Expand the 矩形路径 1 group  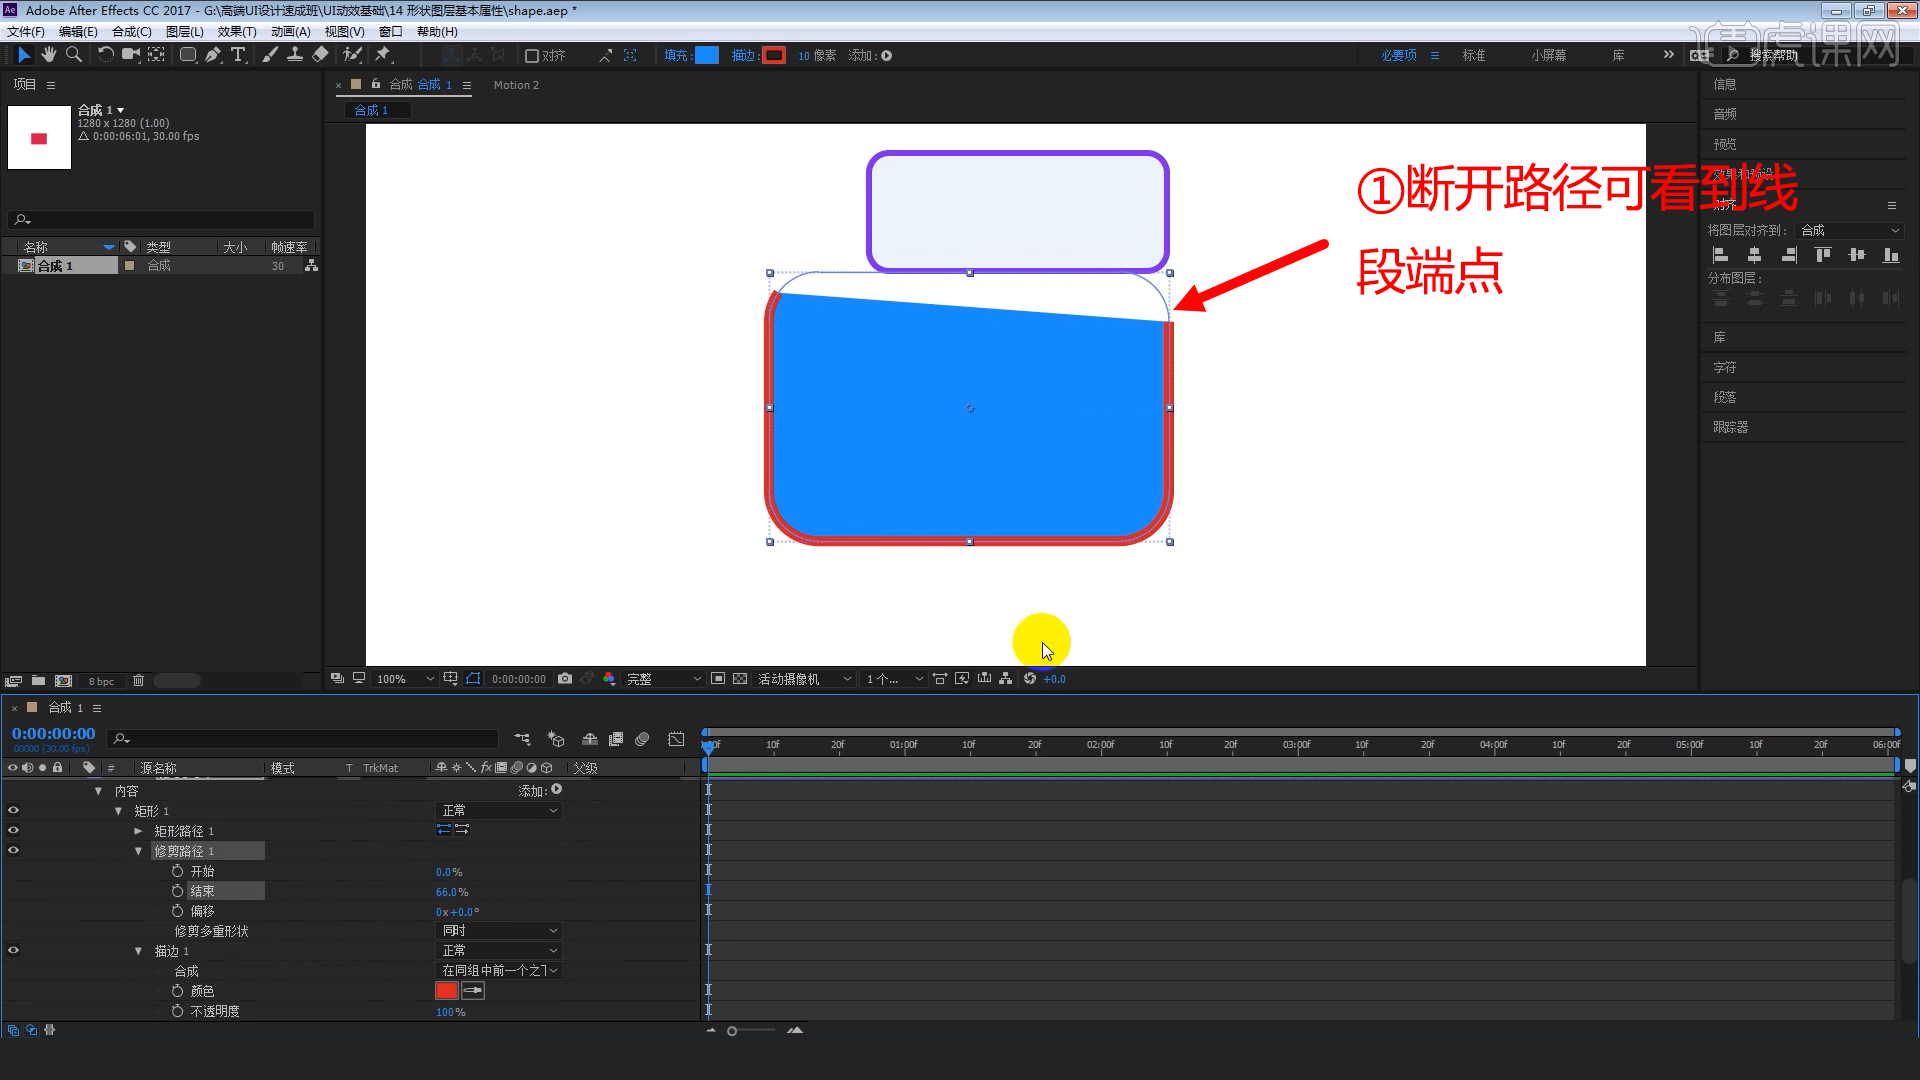(x=138, y=831)
